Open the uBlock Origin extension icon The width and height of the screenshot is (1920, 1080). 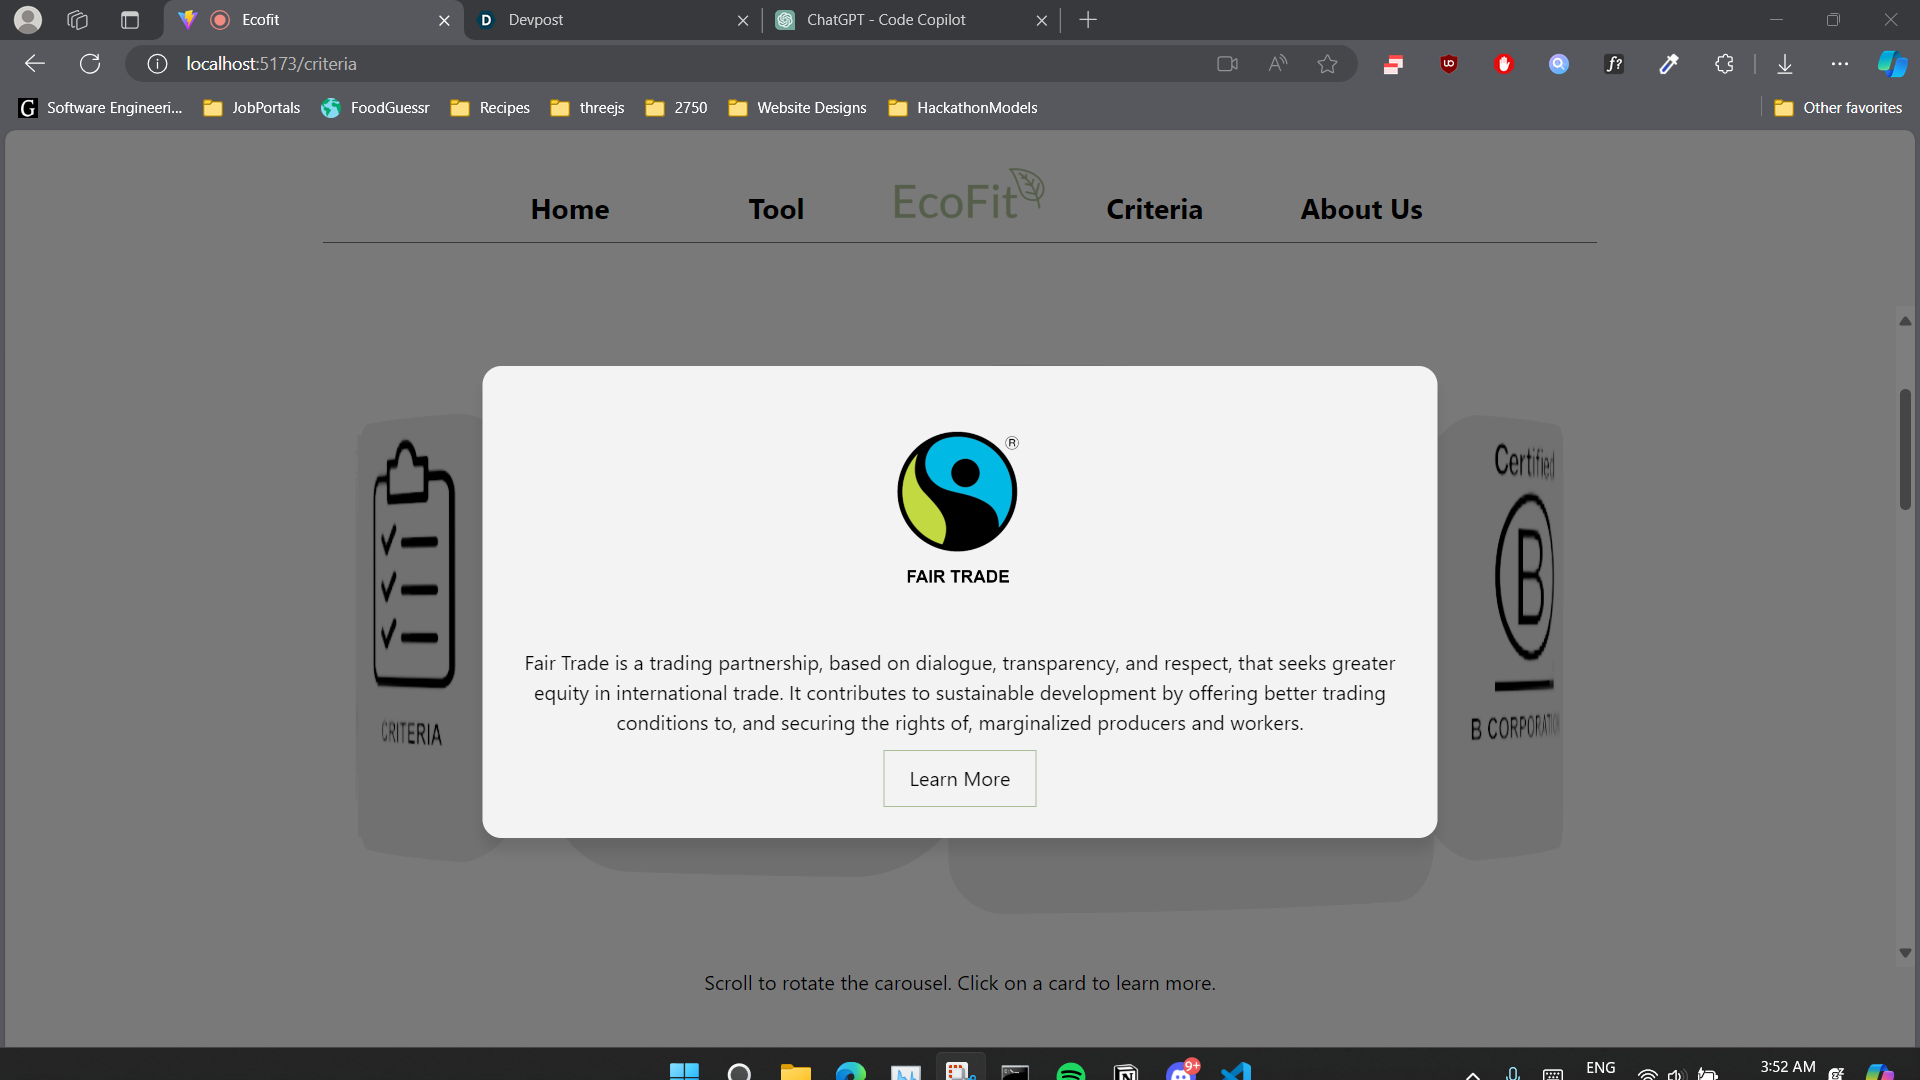pyautogui.click(x=1448, y=64)
